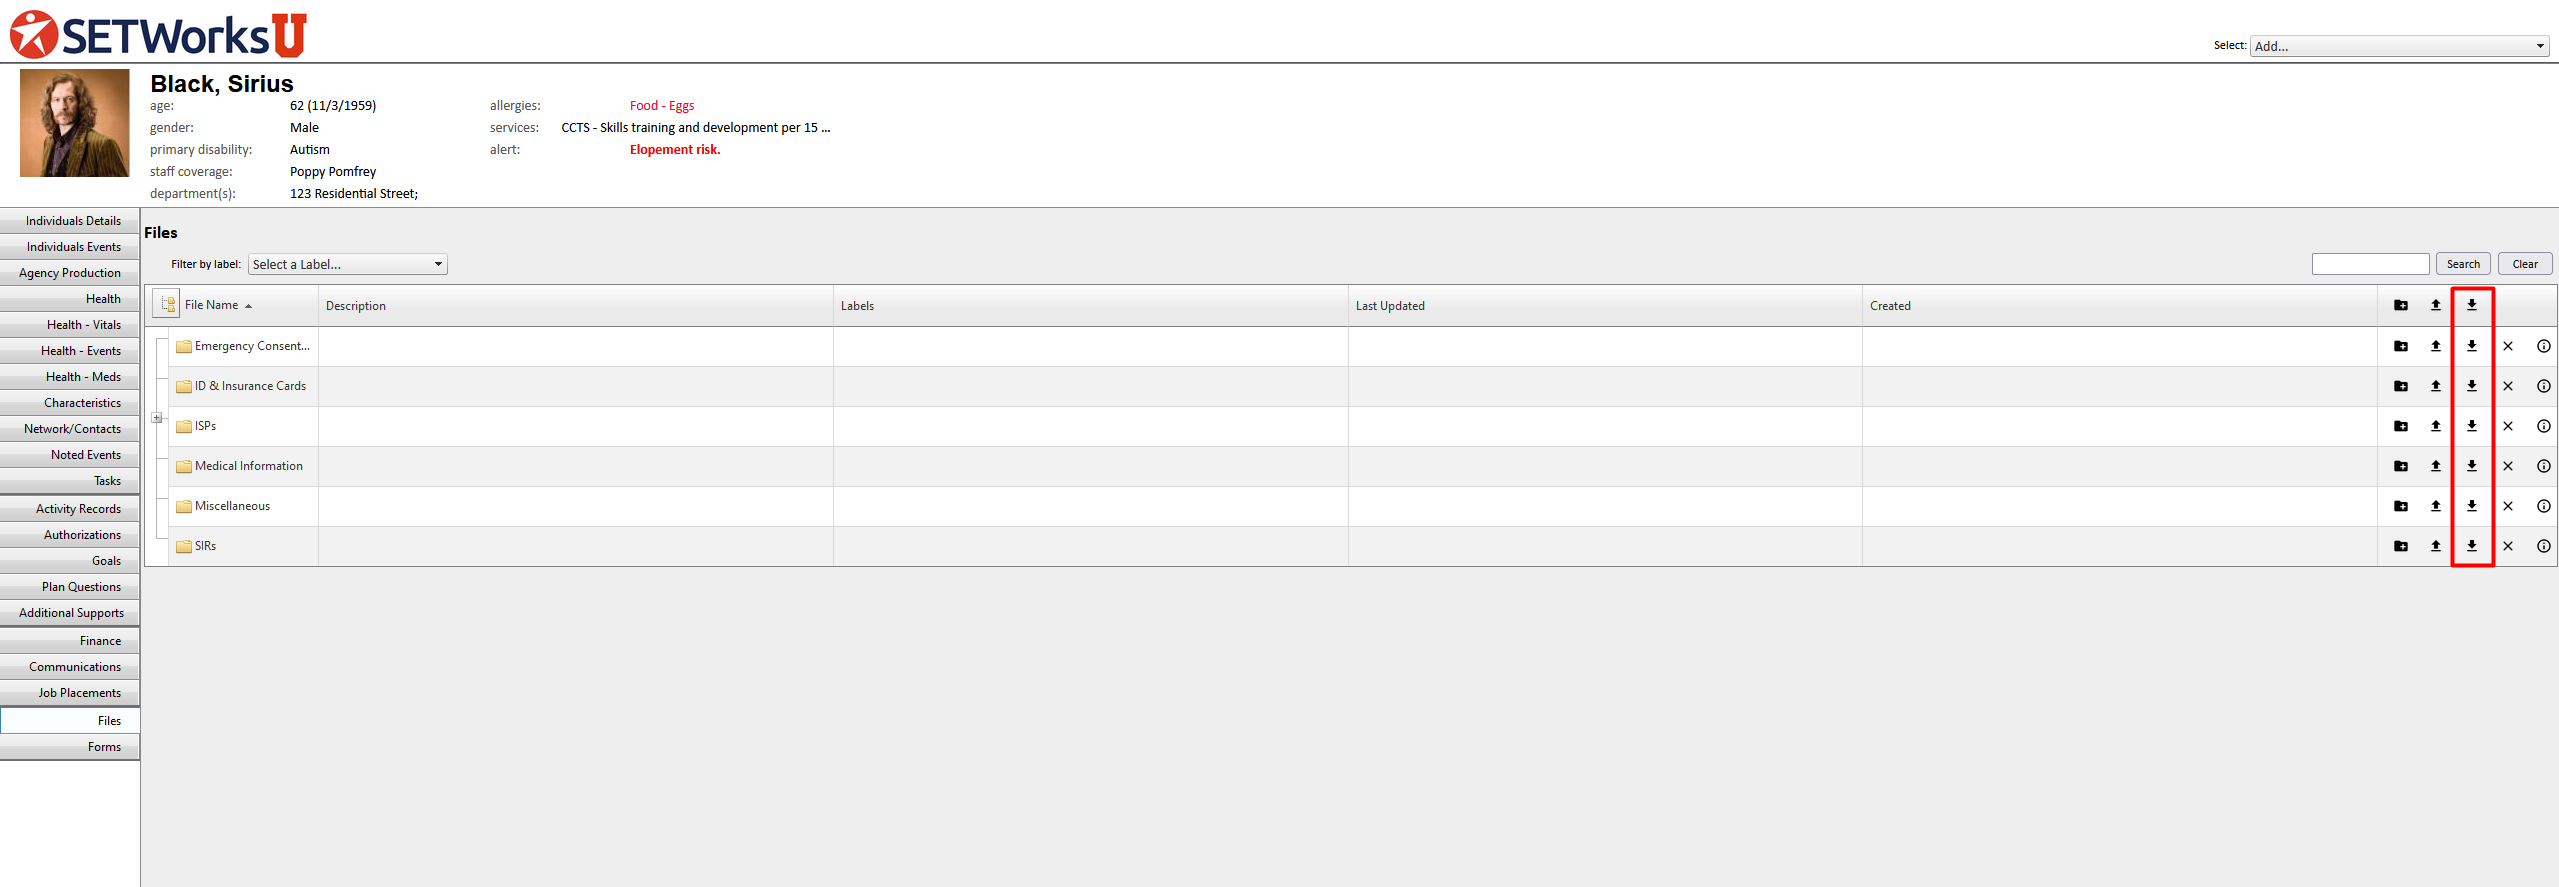Switch to Health - Meds section
Viewport: 2559px width, 887px height.
(x=70, y=377)
